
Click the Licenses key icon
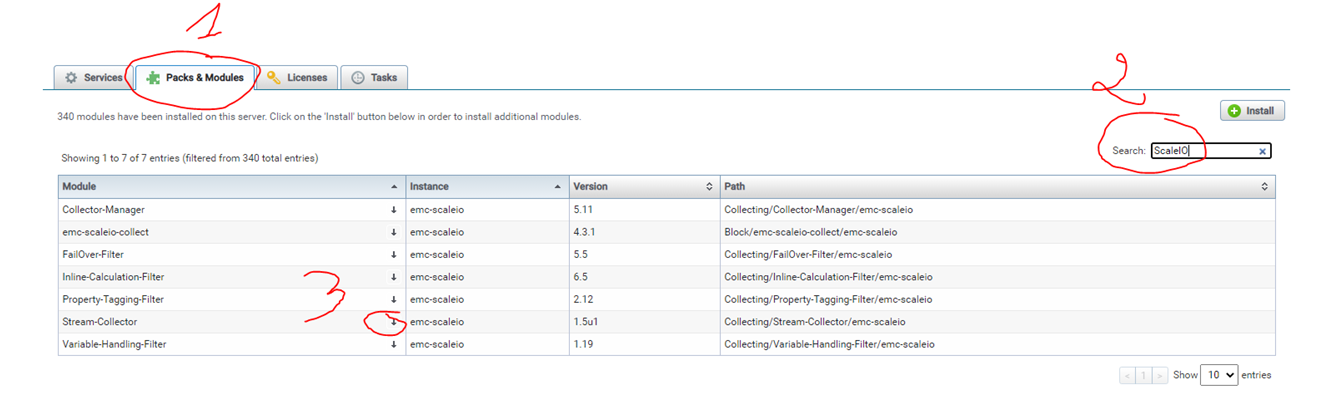(274, 78)
